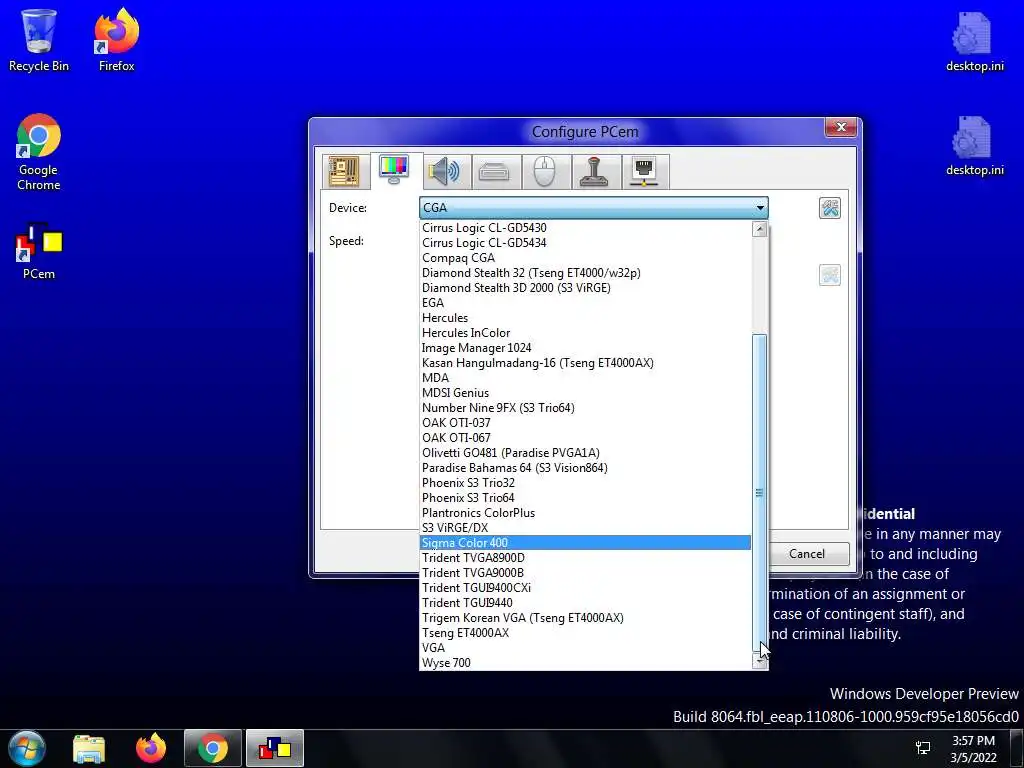Open the Recycle Bin desktop icon
The image size is (1024, 768).
point(39,40)
